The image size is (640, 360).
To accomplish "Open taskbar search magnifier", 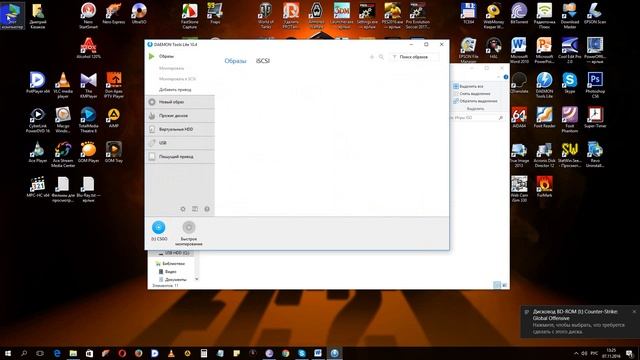I will click(24, 353).
